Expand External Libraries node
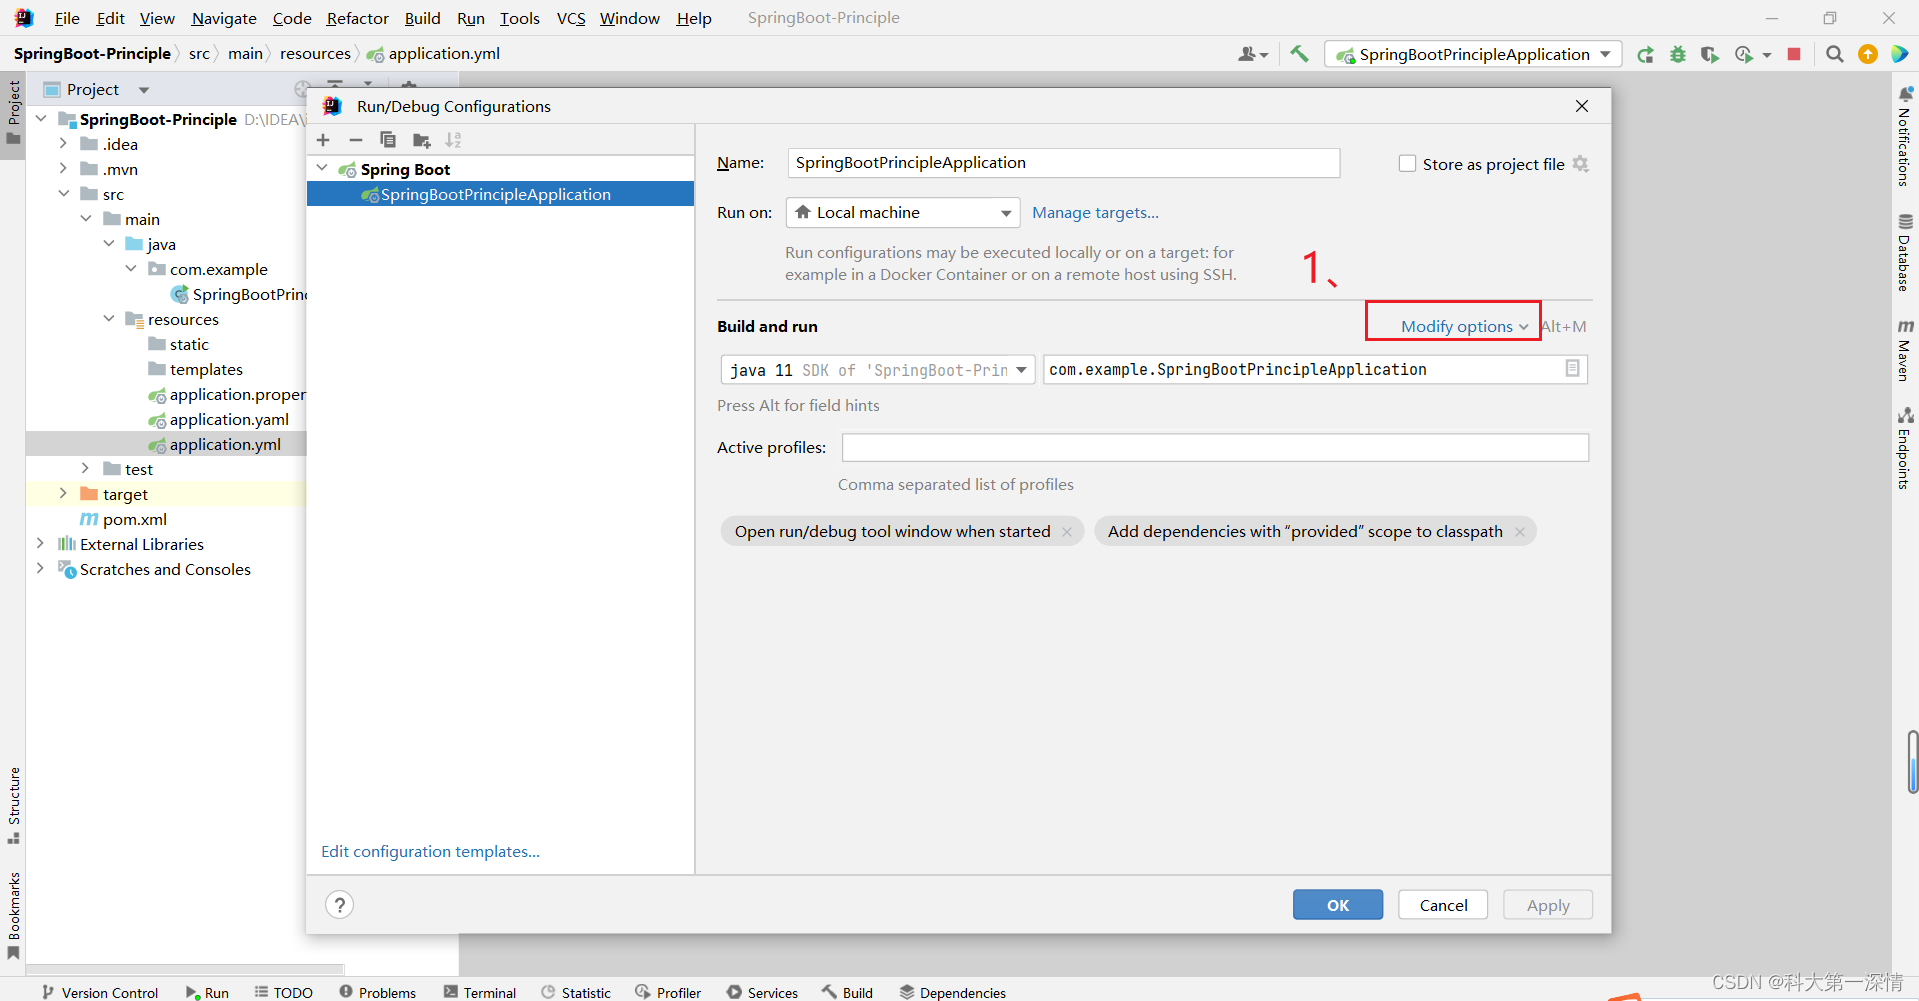Image resolution: width=1919 pixels, height=1001 pixels. 40,543
